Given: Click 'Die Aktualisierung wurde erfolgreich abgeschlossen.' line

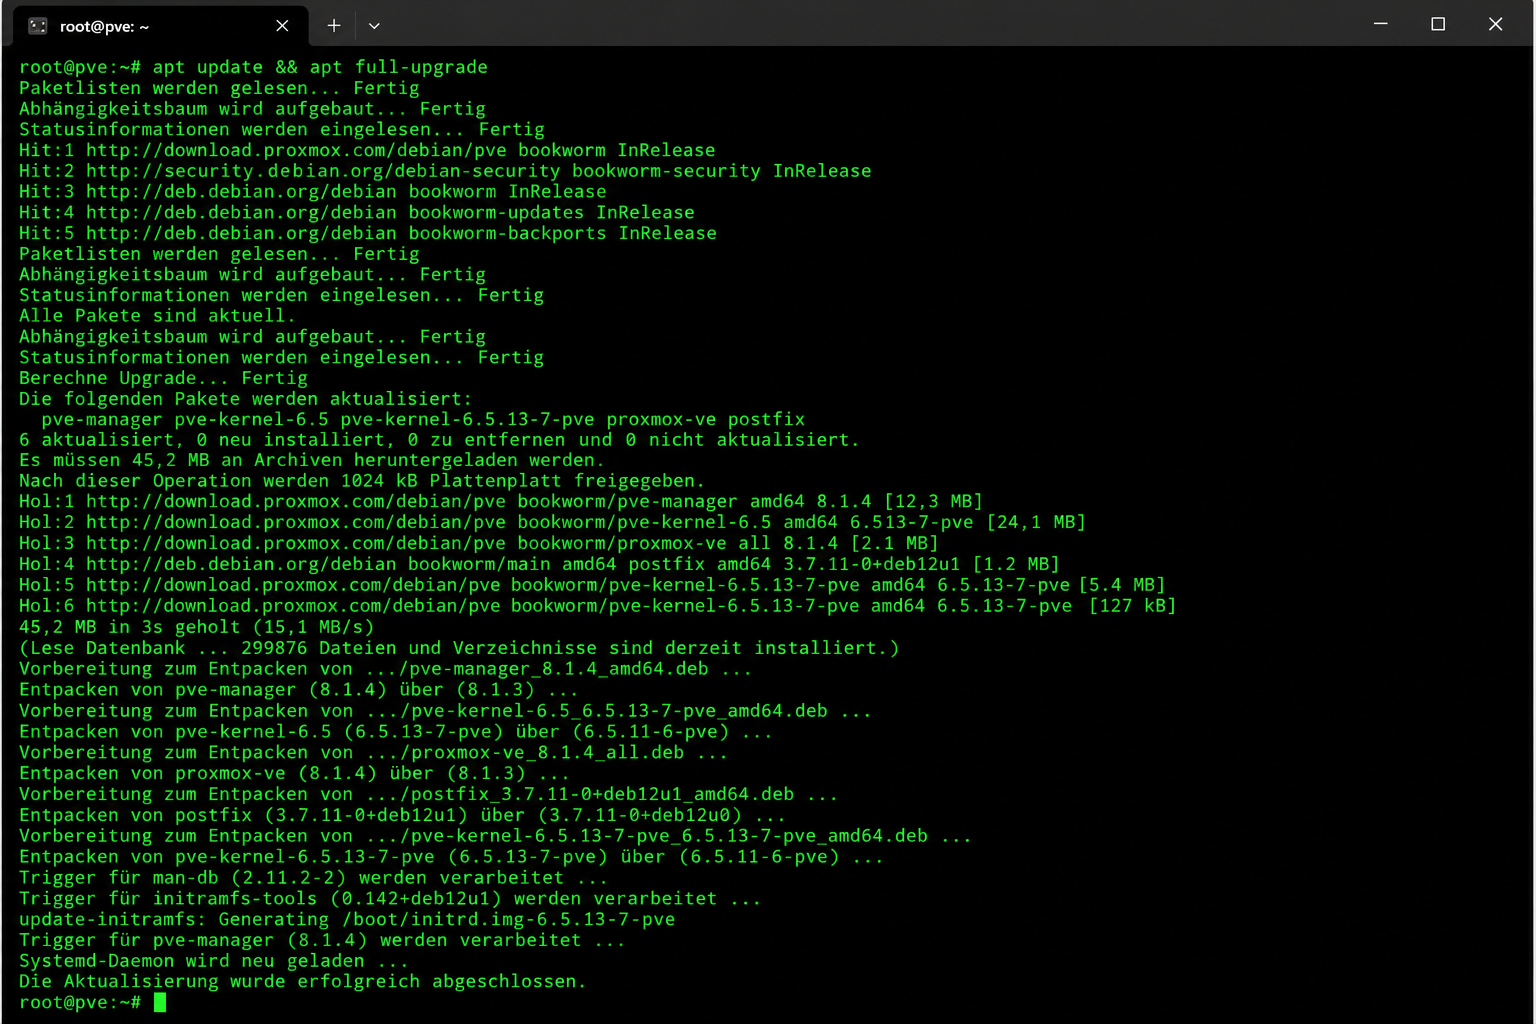Looking at the screenshot, I should [x=302, y=982].
